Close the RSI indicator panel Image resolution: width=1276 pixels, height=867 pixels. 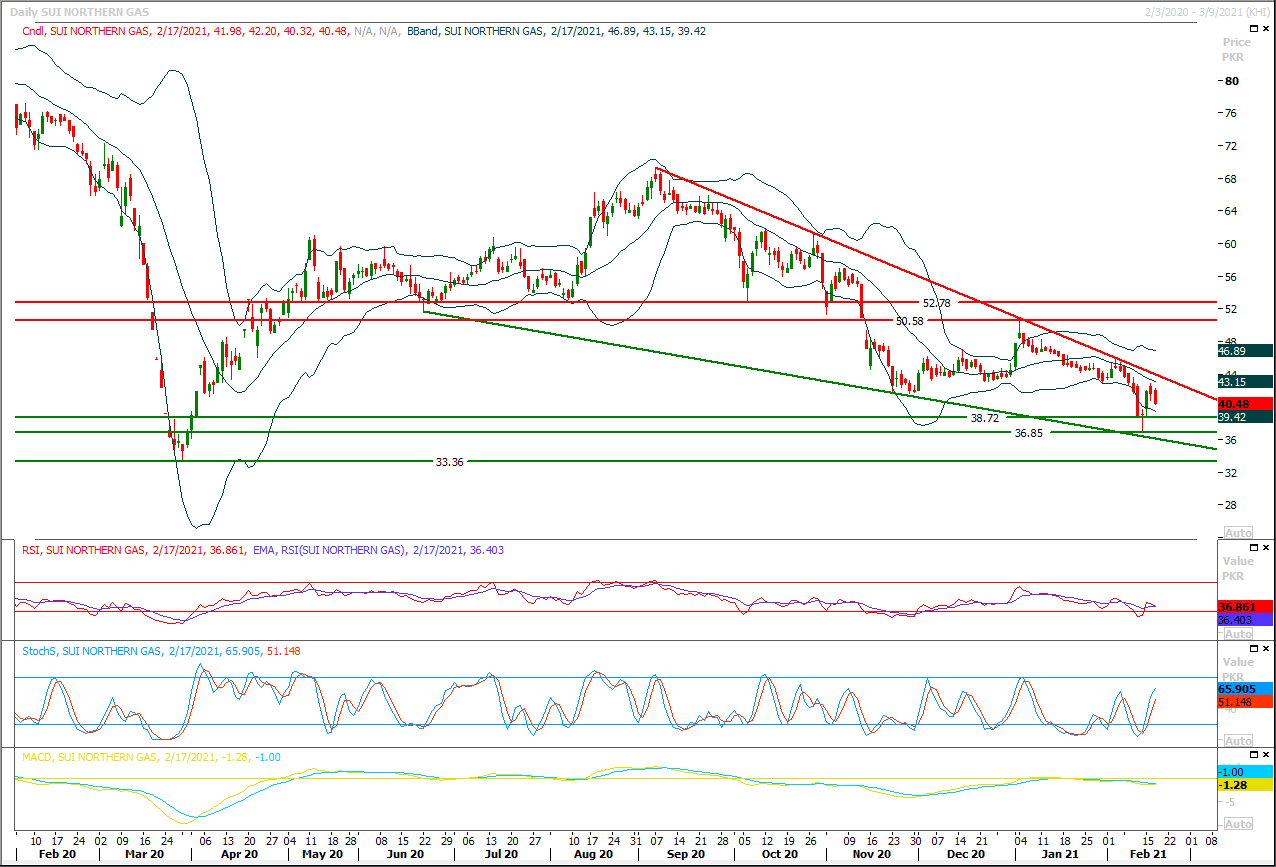[x=1267, y=548]
